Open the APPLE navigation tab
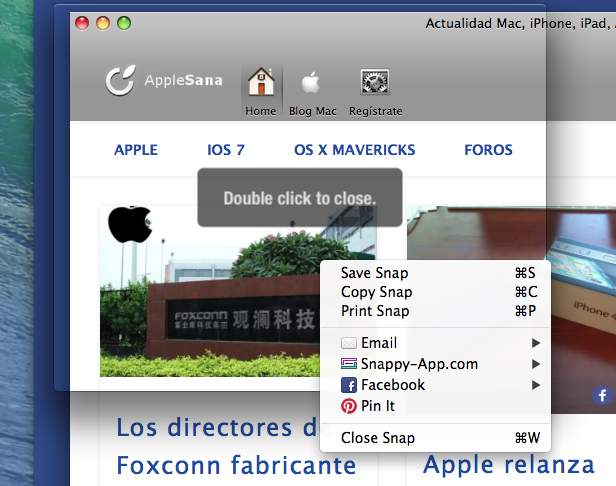This screenshot has height=486, width=616. click(x=136, y=150)
